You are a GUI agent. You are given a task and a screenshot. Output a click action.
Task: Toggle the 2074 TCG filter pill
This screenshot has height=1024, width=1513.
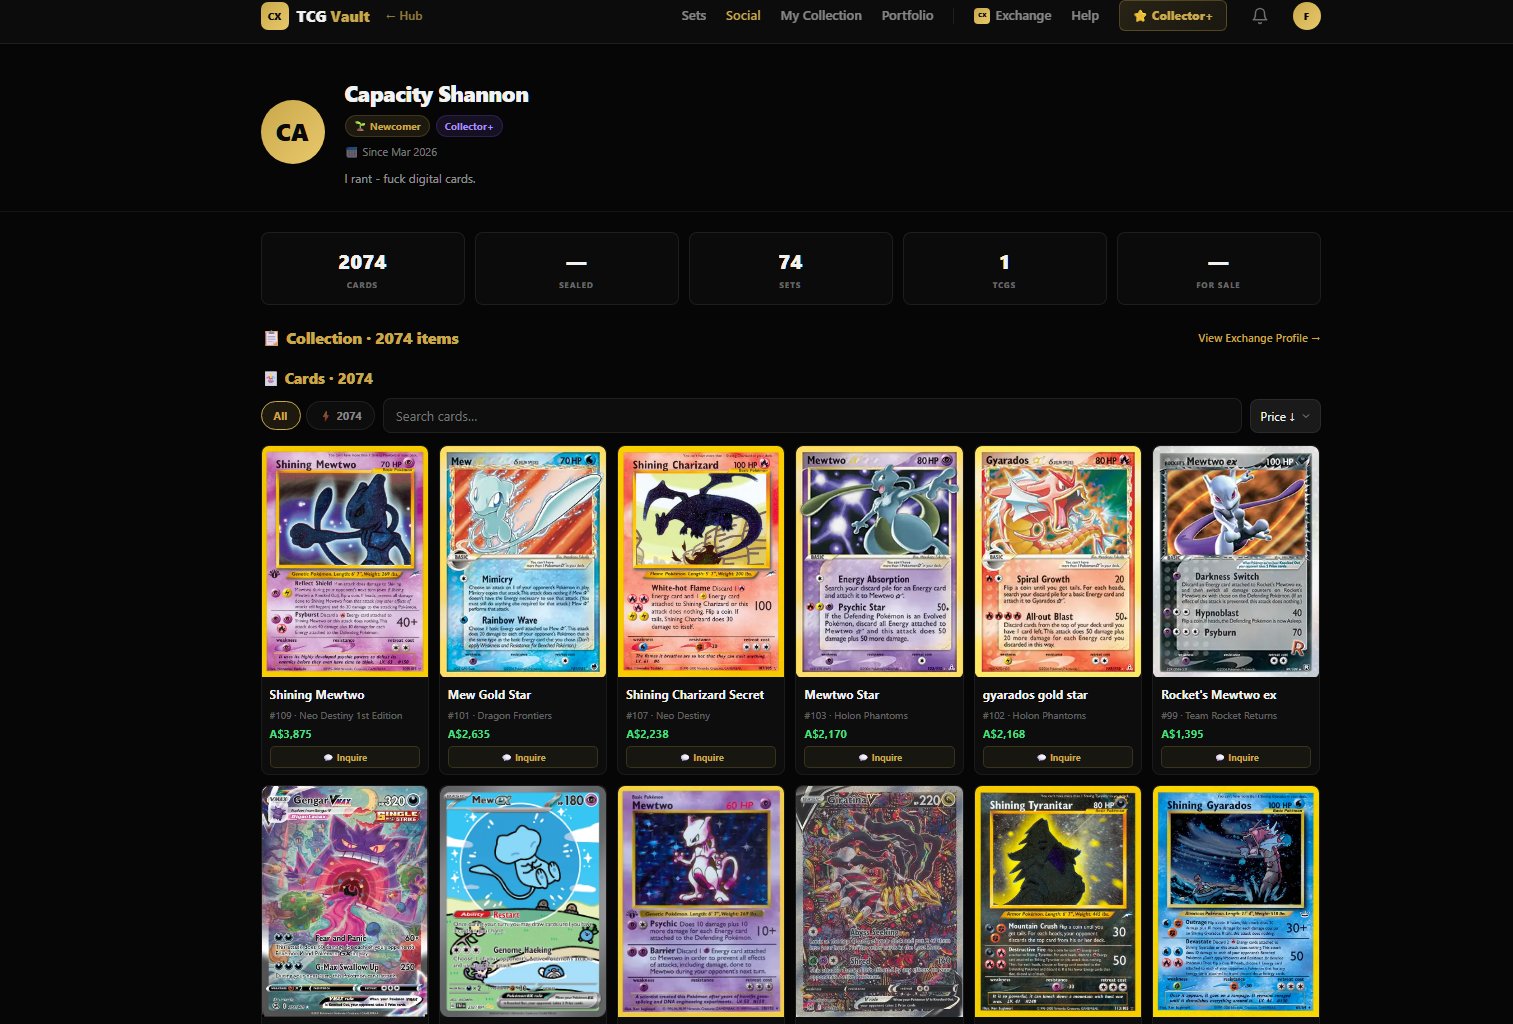341,416
